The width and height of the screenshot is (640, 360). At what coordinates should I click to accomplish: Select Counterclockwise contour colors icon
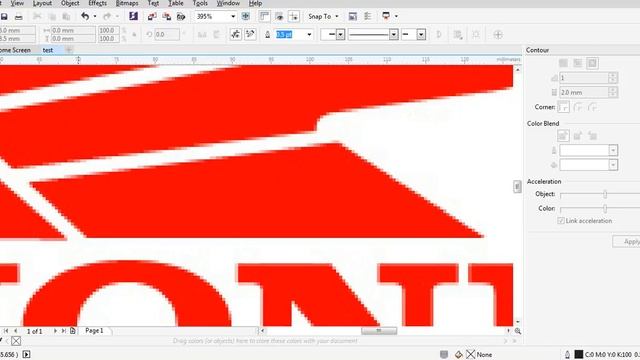coord(593,136)
